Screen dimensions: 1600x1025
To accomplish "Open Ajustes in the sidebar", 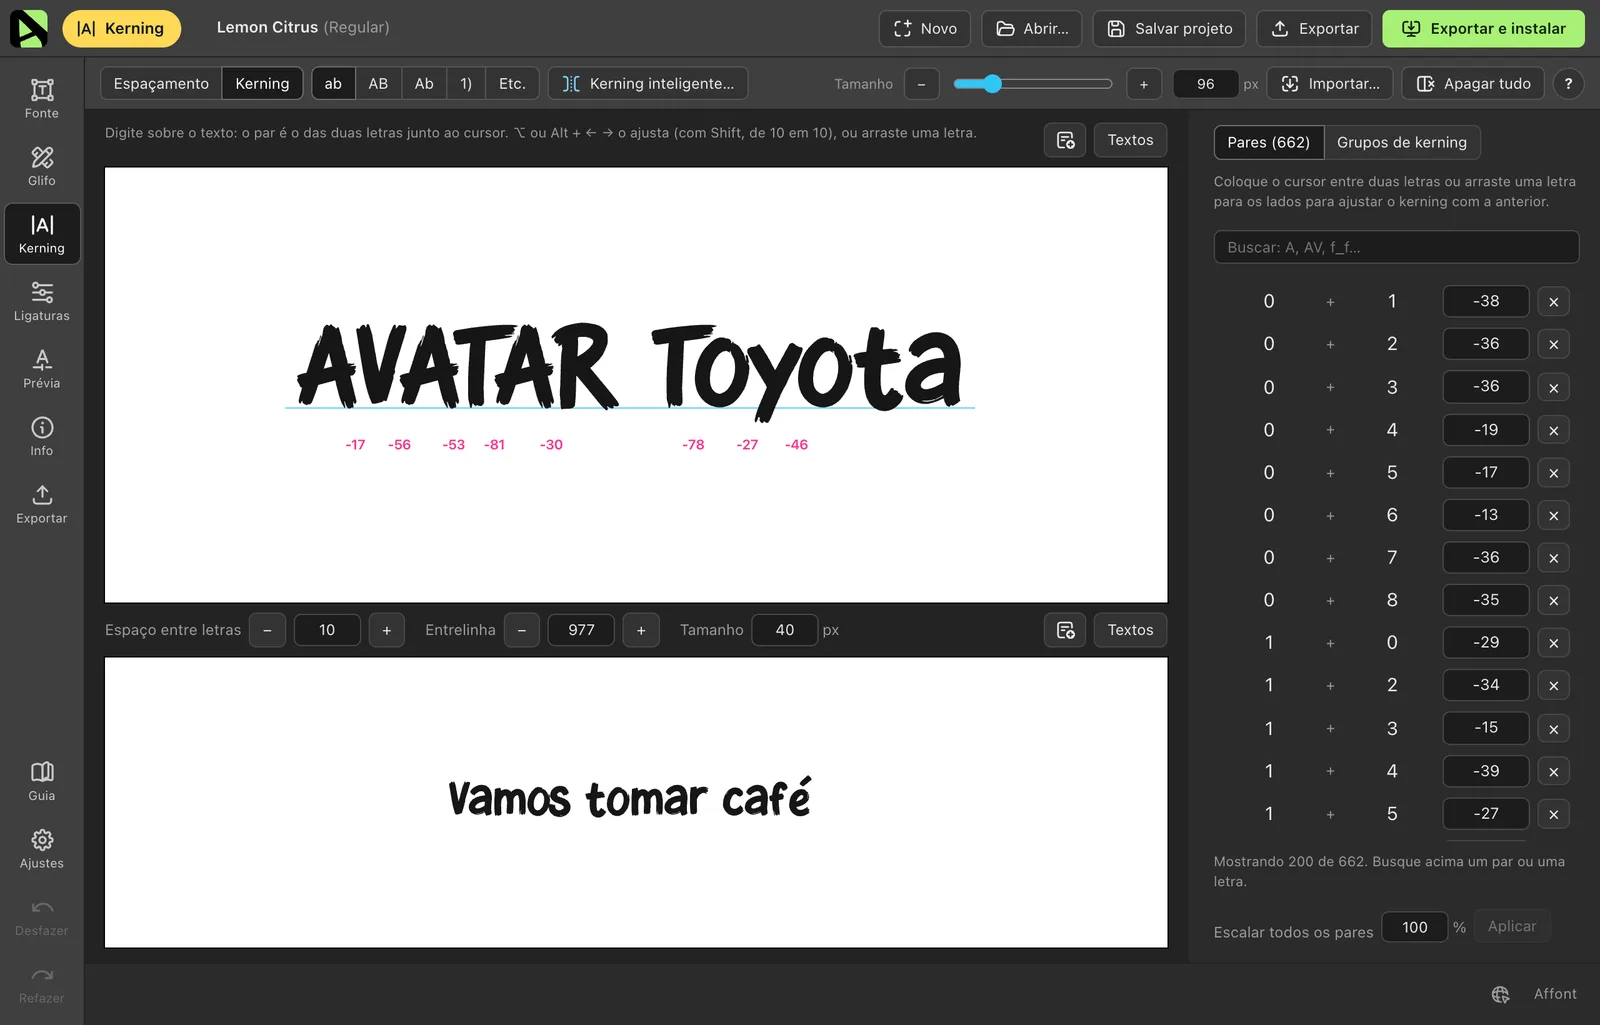I will [42, 849].
